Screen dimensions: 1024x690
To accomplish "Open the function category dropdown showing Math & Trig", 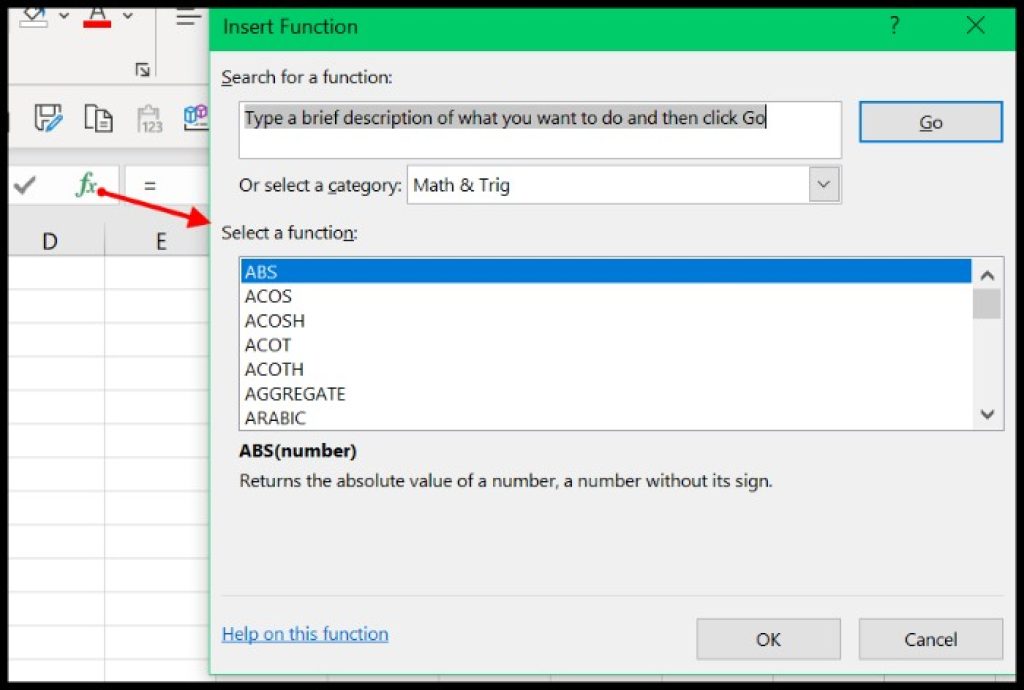I will click(824, 184).
